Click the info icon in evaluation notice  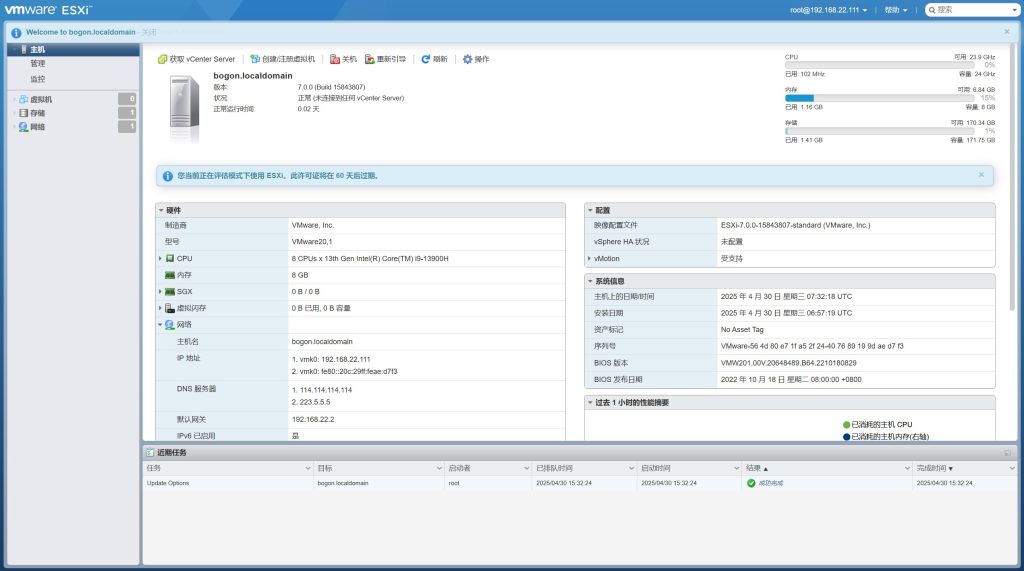pyautogui.click(x=167, y=176)
